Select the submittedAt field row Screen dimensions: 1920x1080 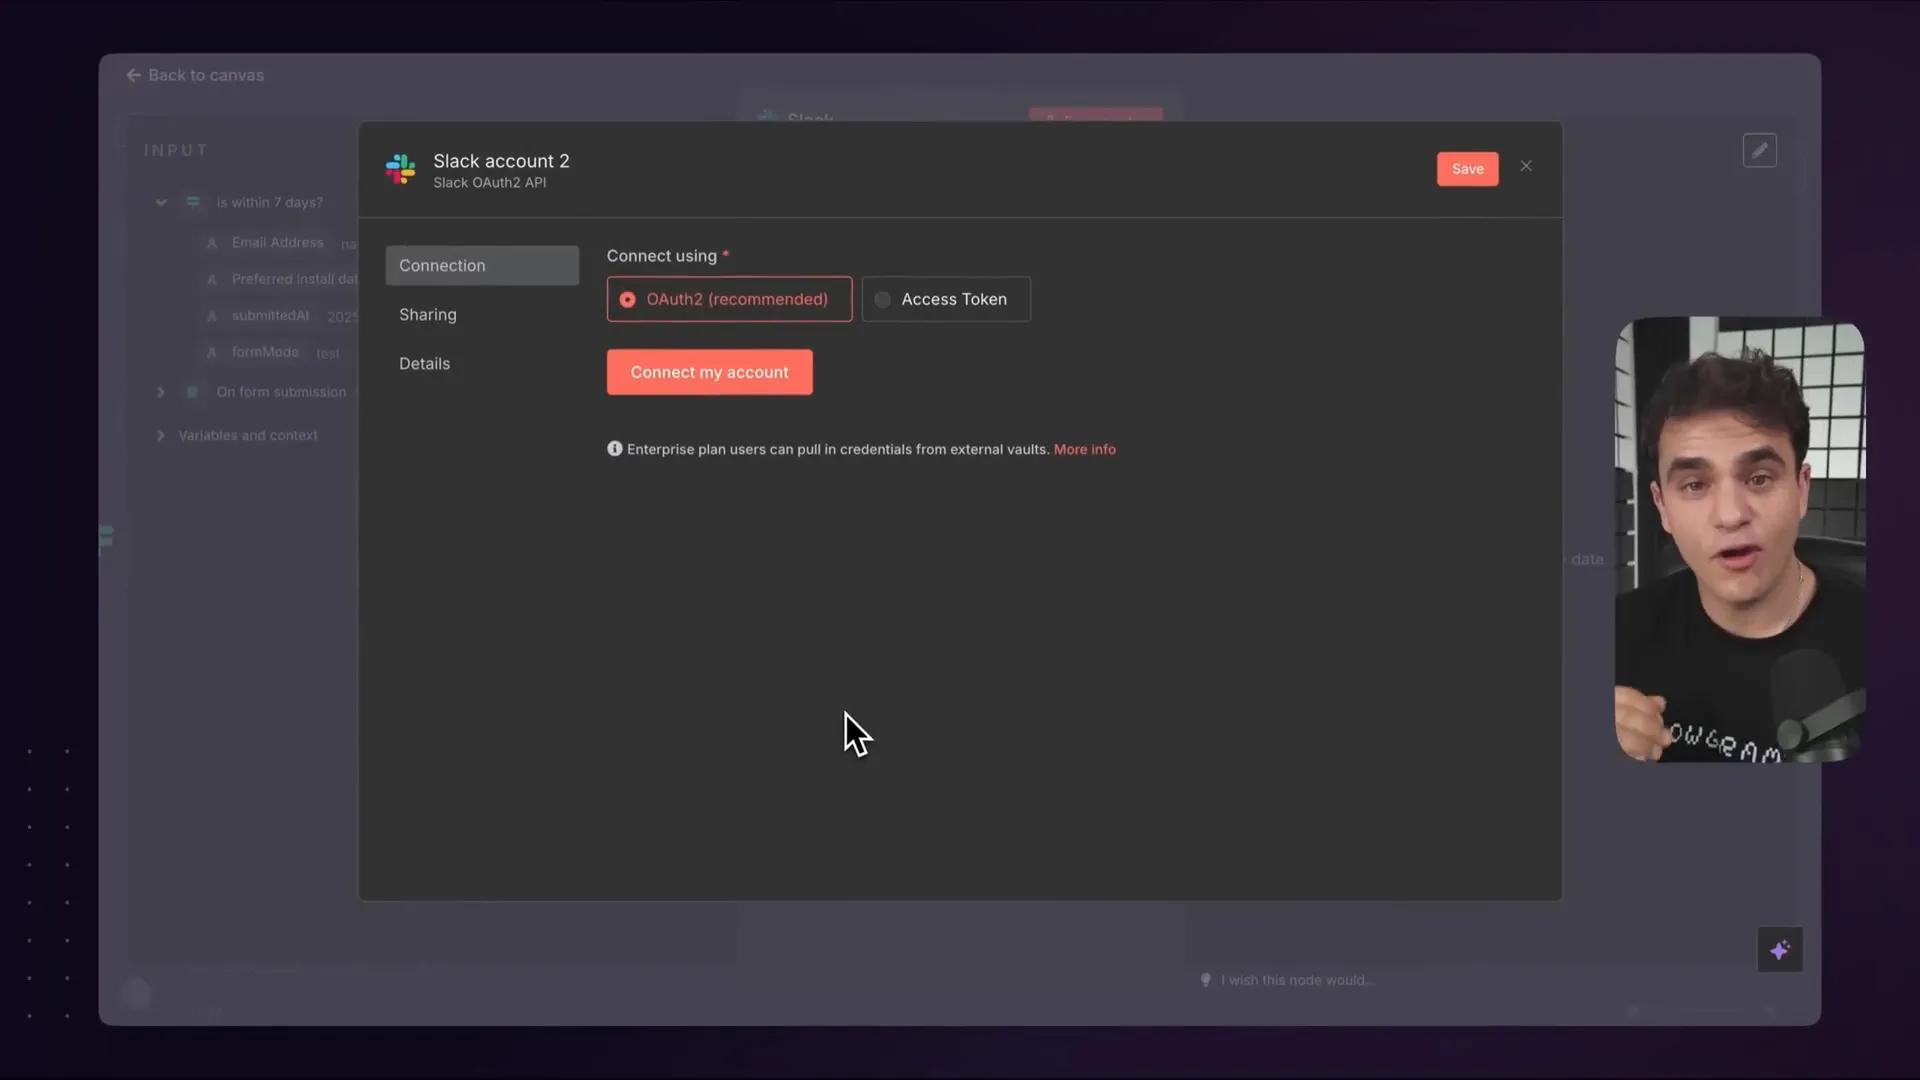pos(280,316)
